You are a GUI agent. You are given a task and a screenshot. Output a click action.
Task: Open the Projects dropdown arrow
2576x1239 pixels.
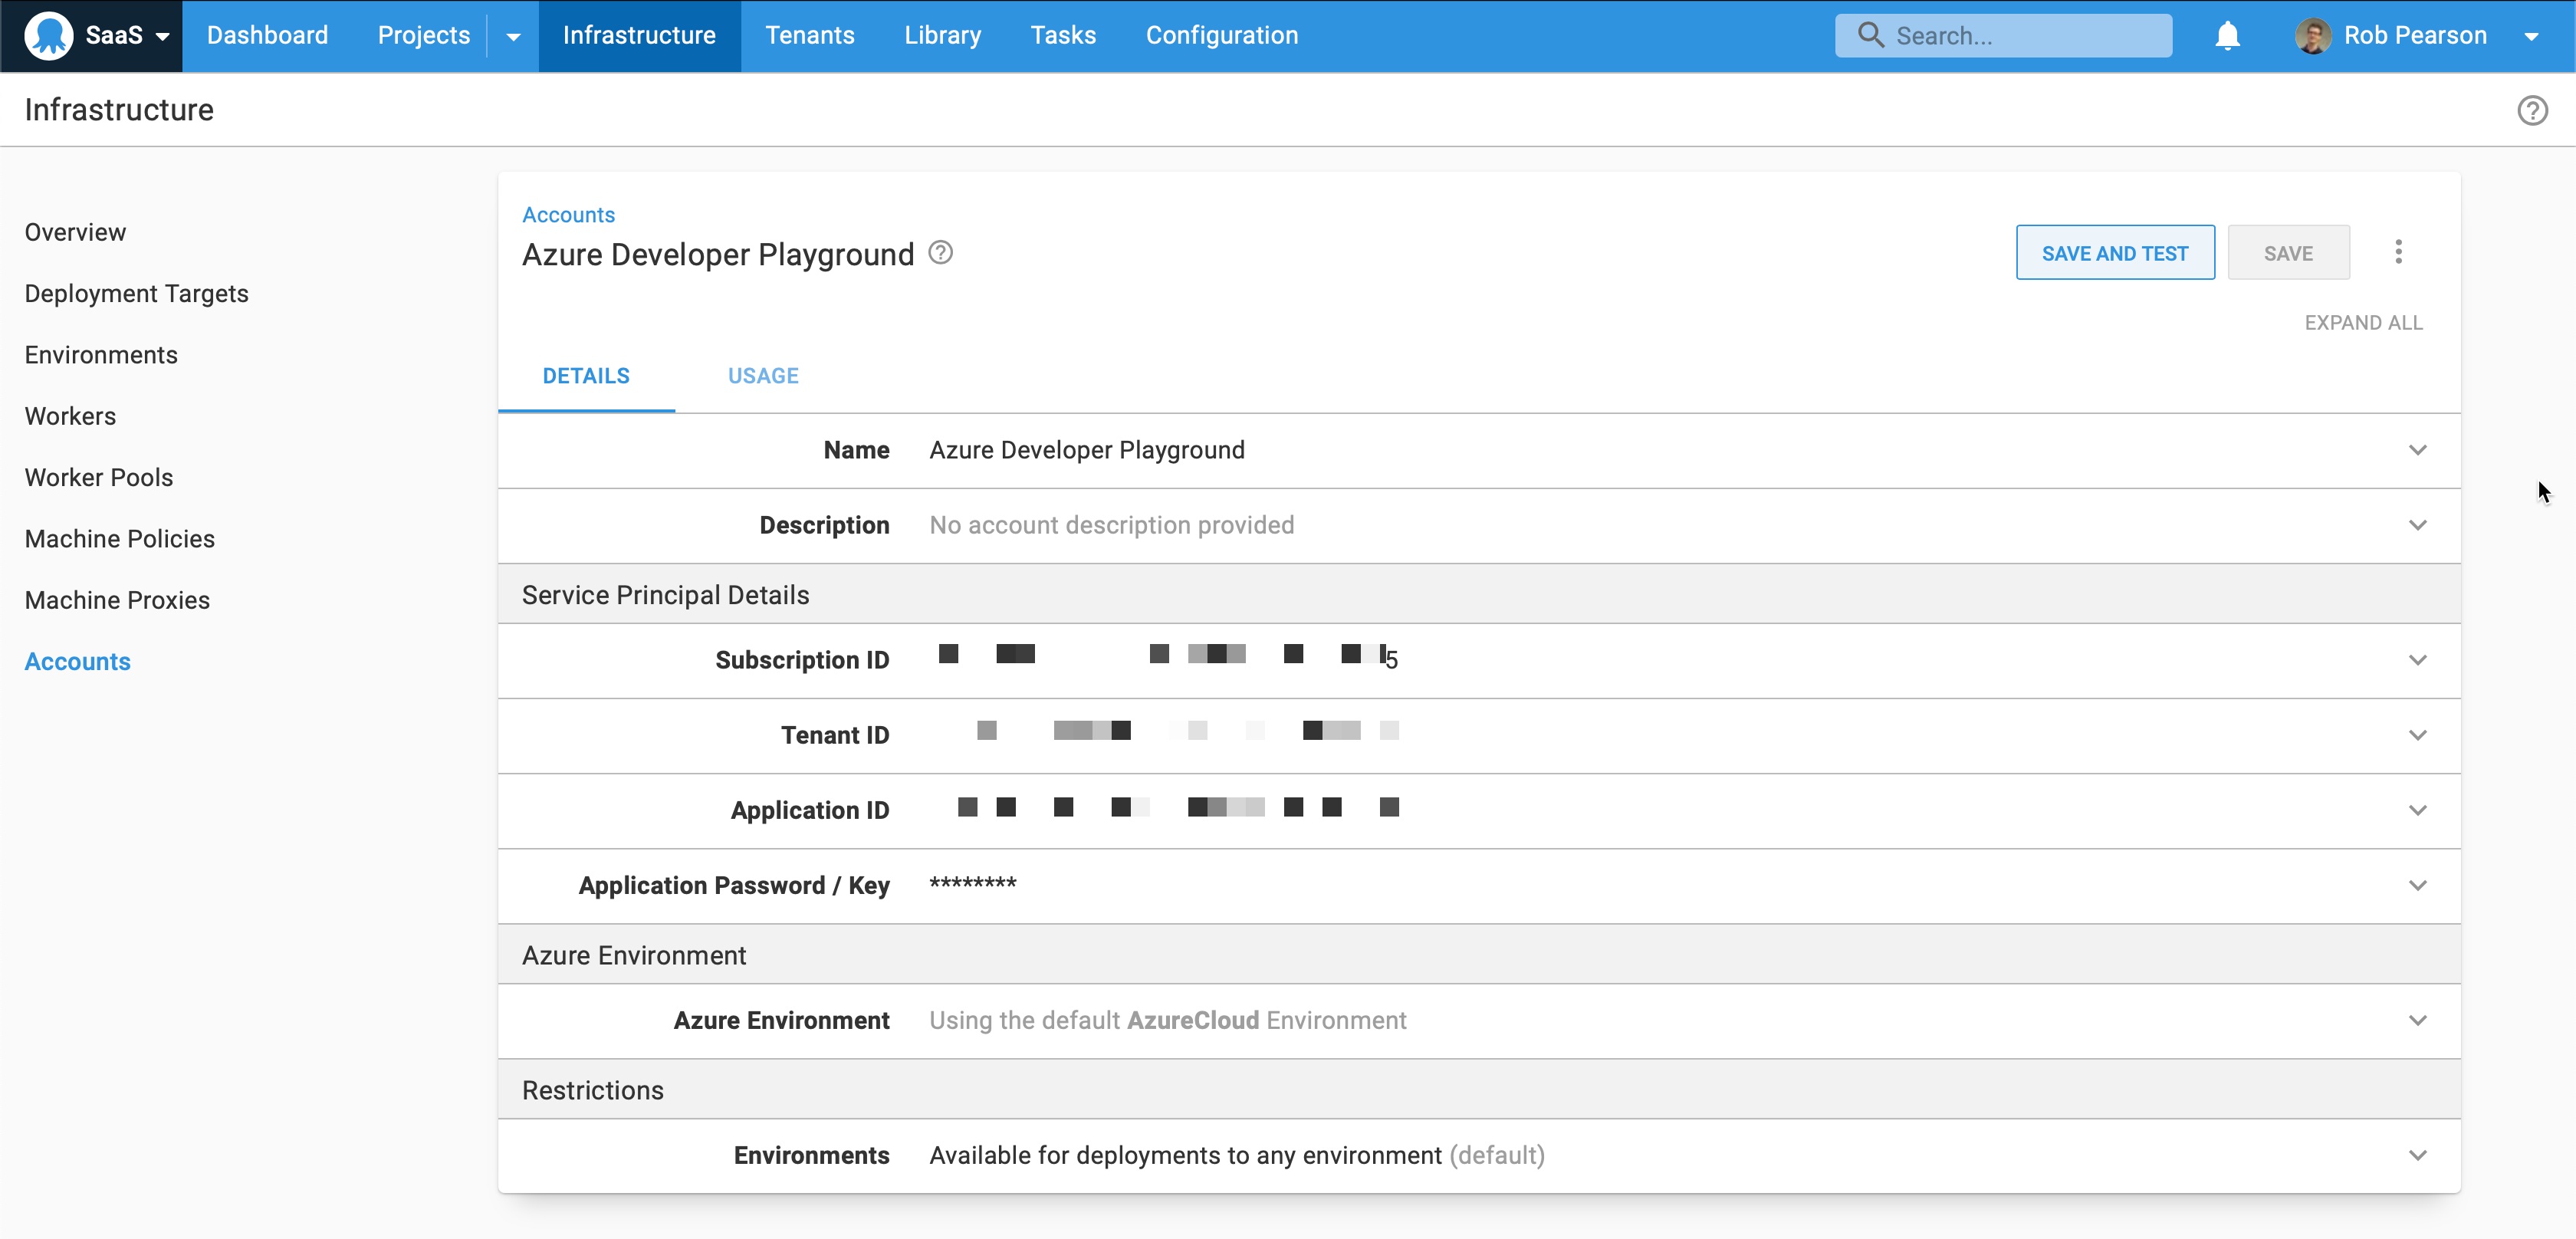pos(513,36)
